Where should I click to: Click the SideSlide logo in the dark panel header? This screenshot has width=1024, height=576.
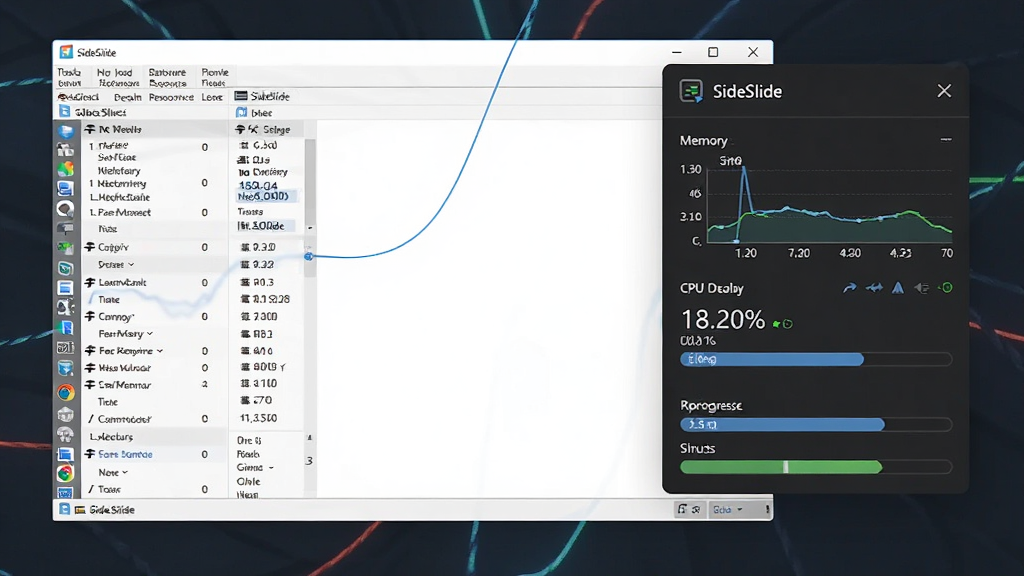coord(691,91)
